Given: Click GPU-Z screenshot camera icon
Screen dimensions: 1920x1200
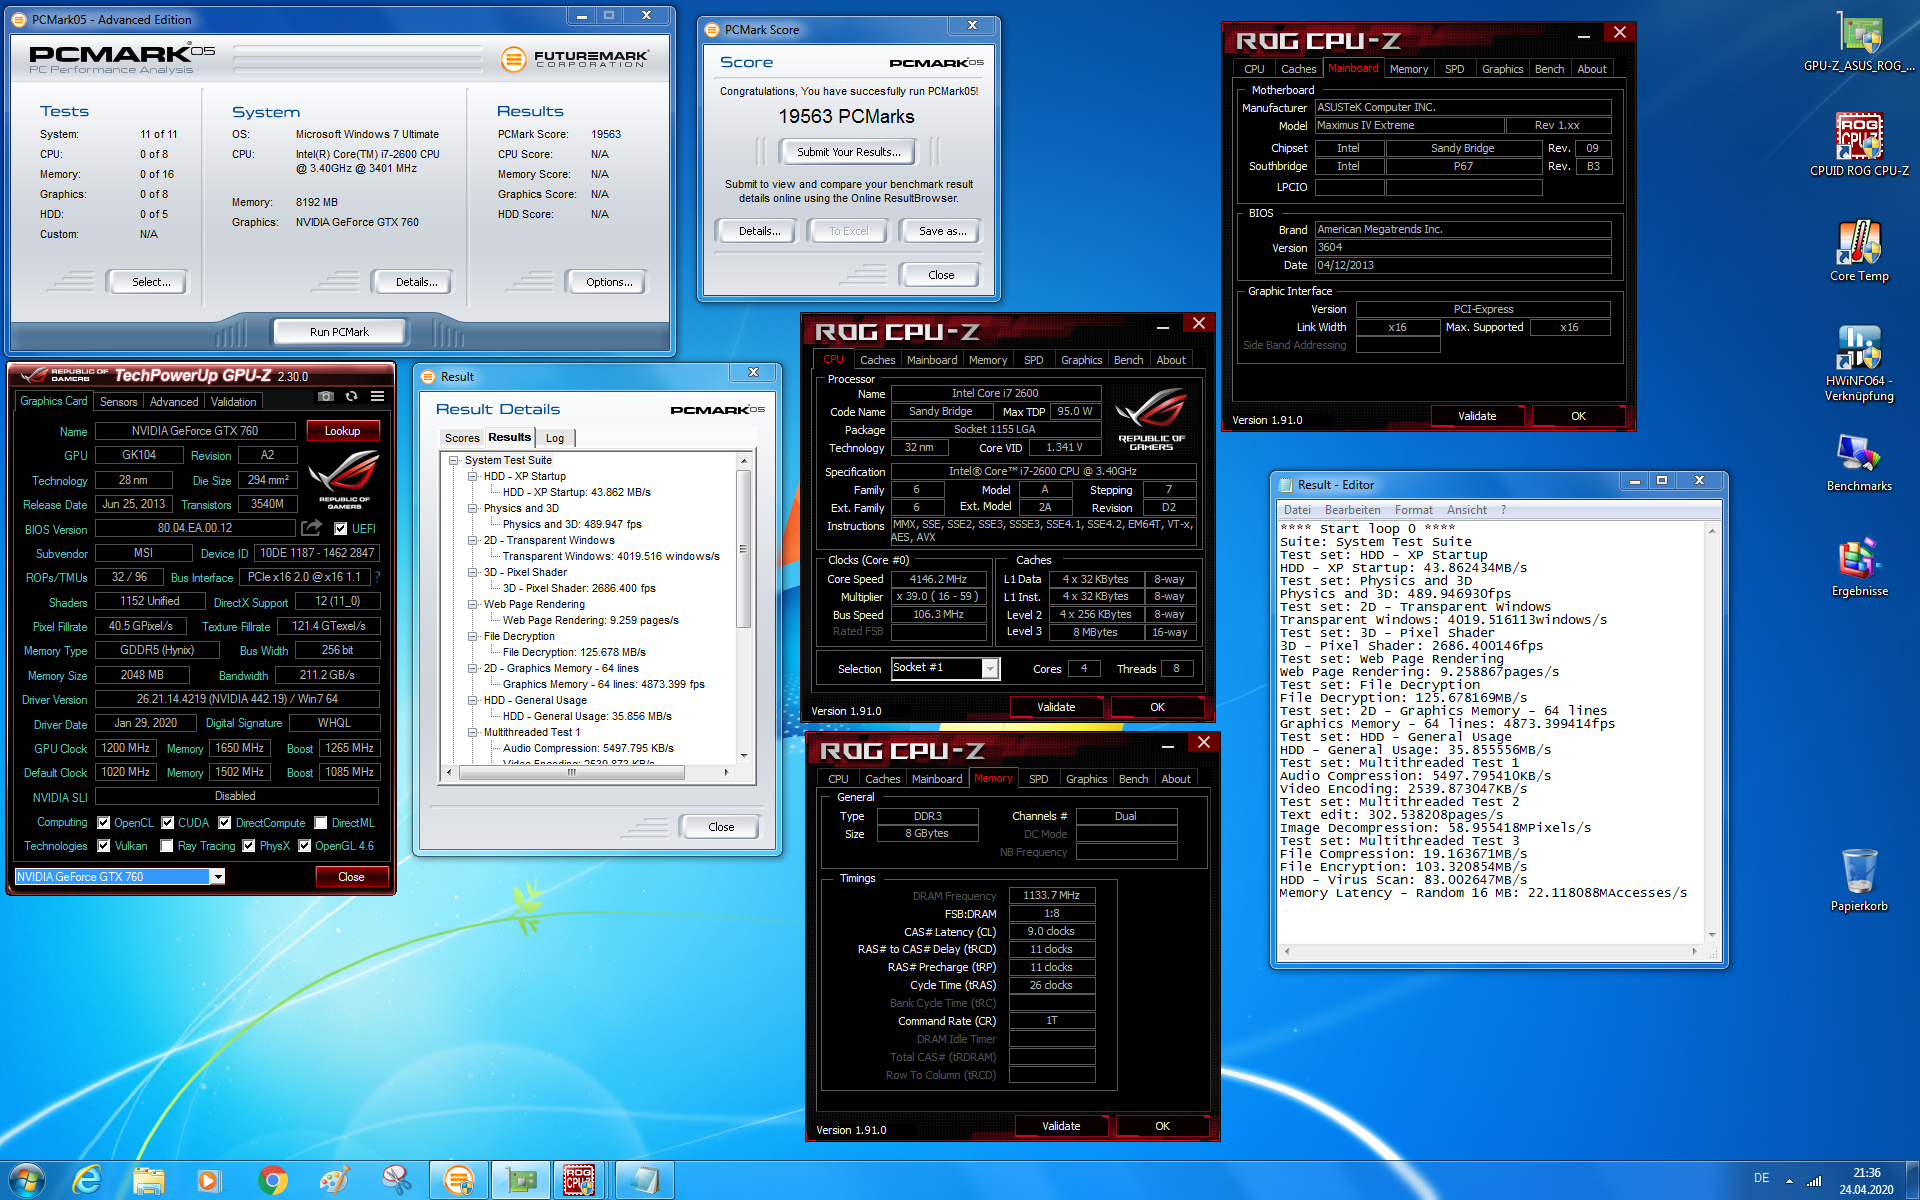Looking at the screenshot, I should coord(326,397).
